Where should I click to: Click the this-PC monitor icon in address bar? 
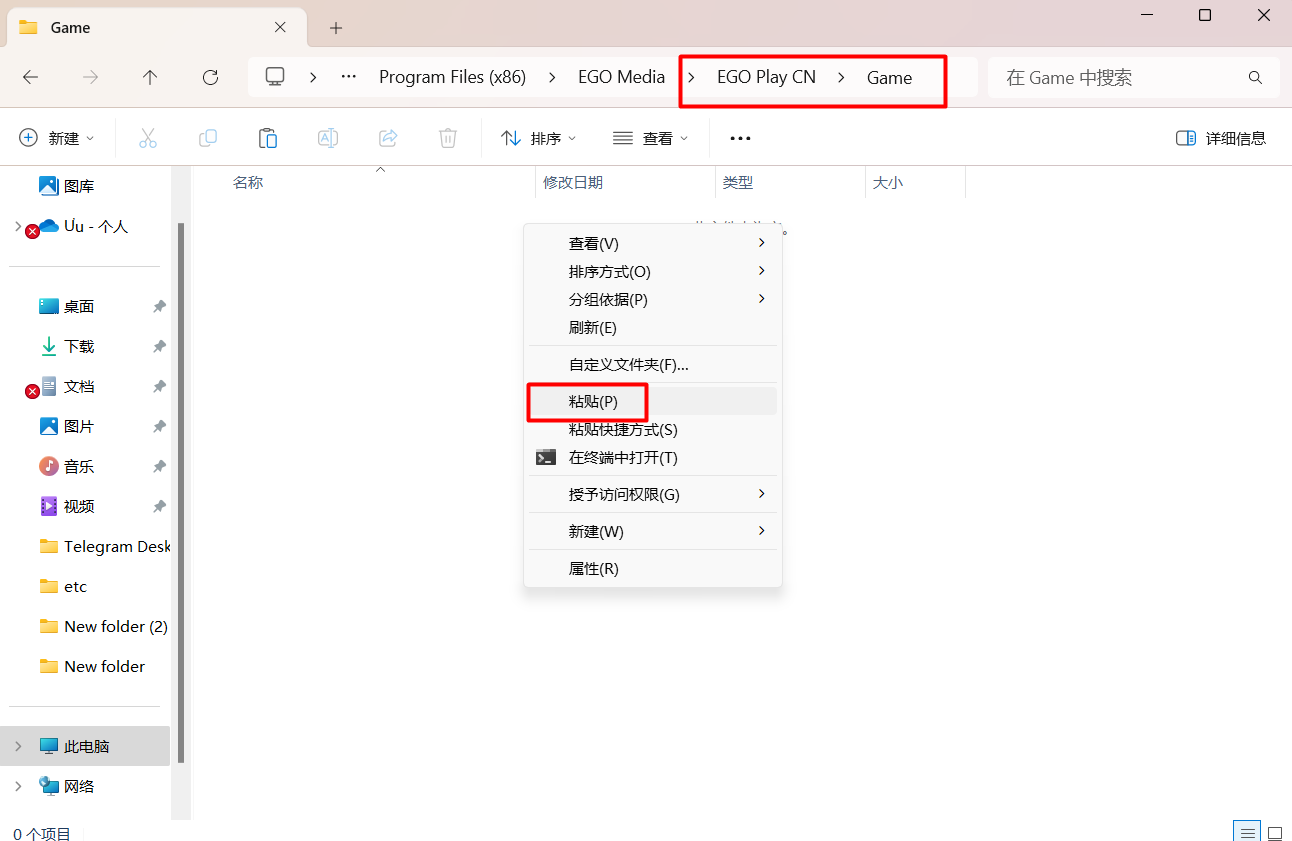(x=275, y=77)
